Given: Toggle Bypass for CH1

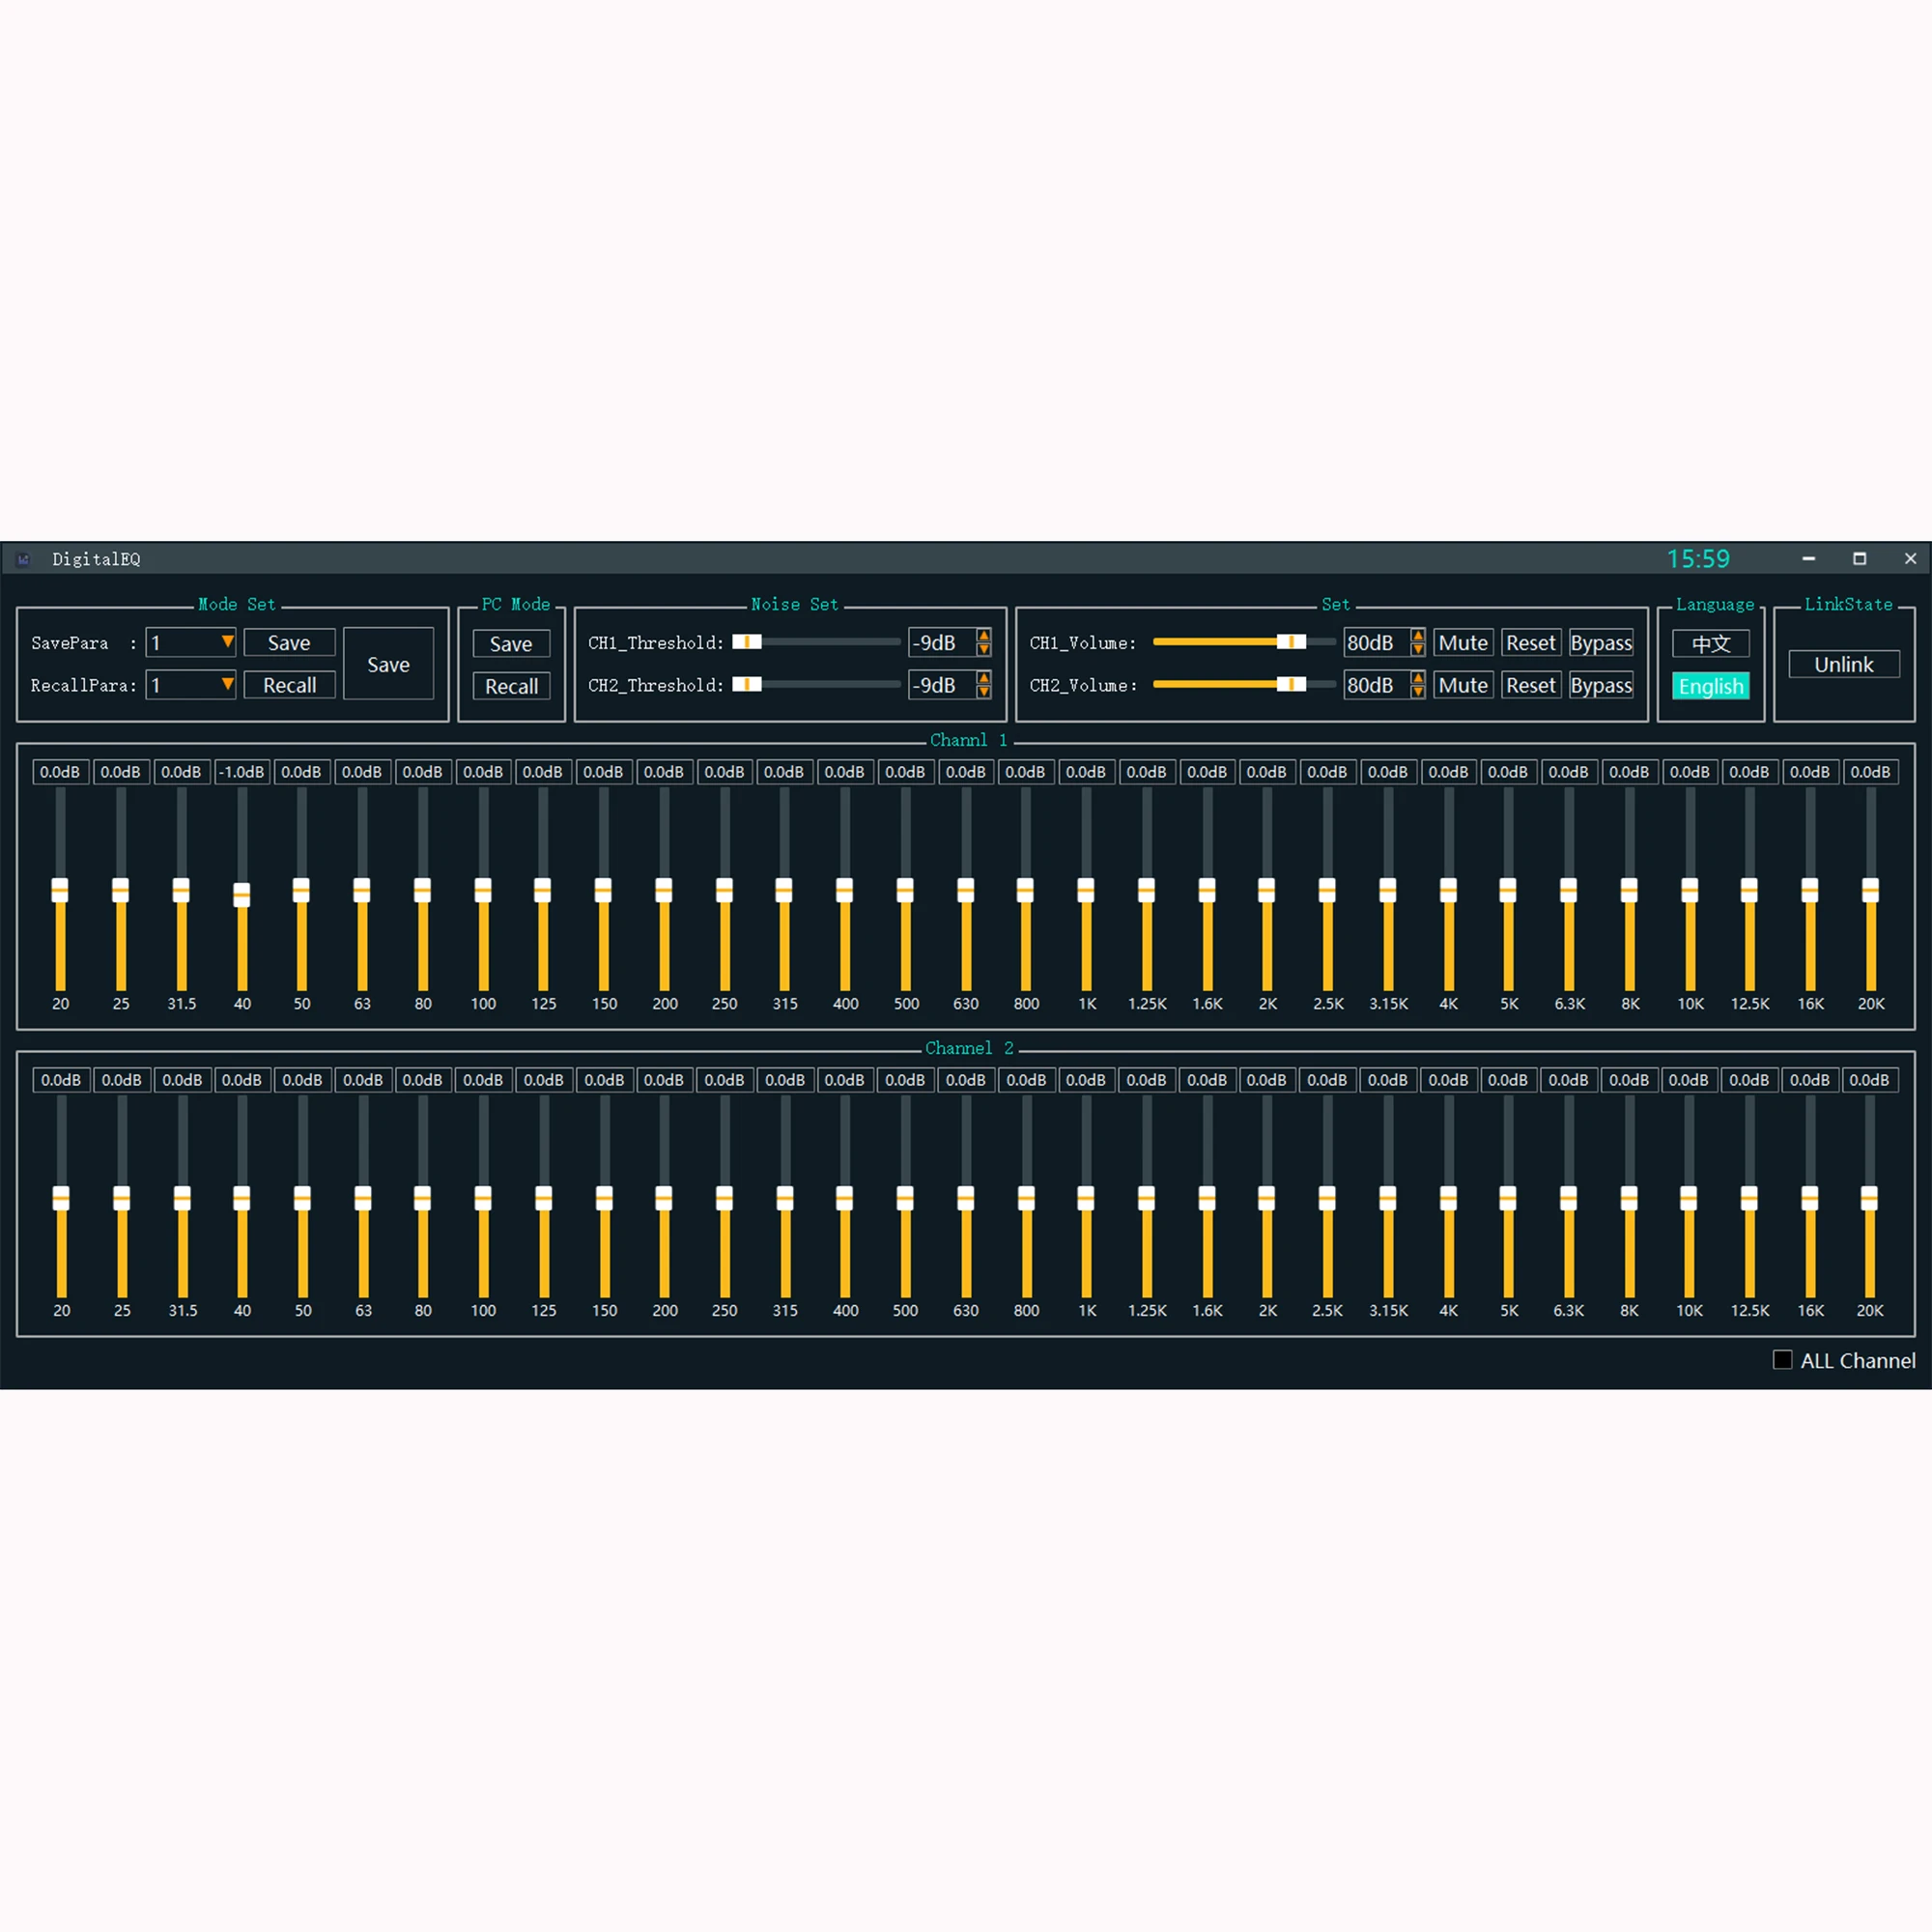Looking at the screenshot, I should point(1600,643).
